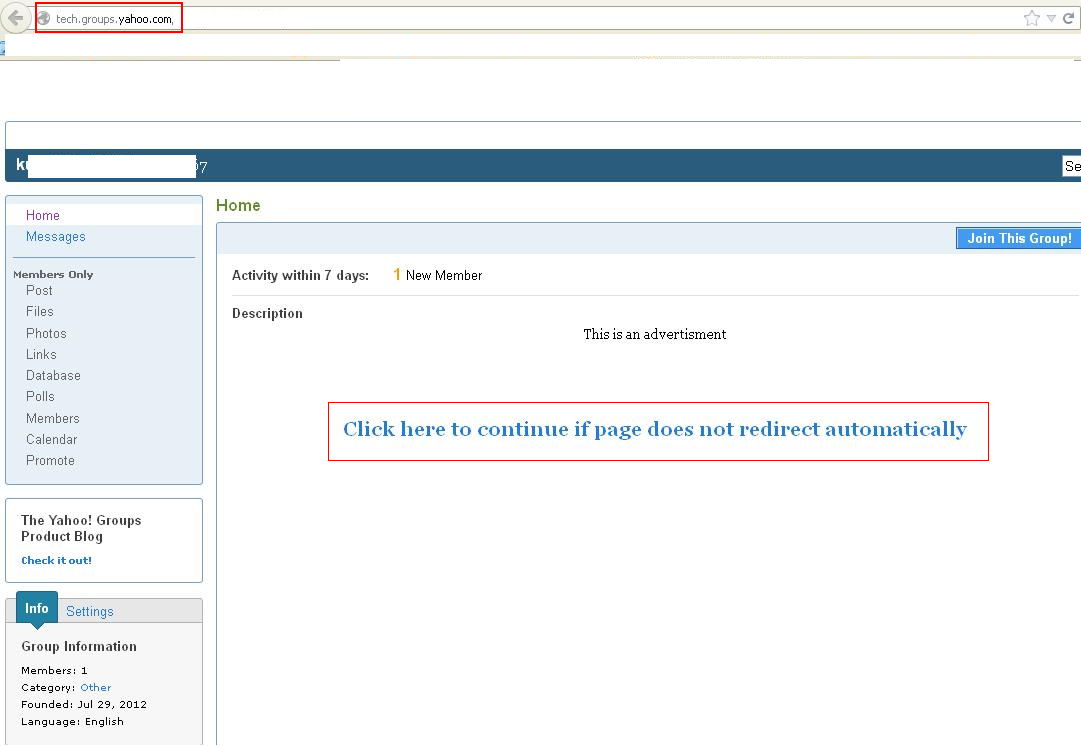
Task: Select Post under Members Only
Action: click(x=39, y=290)
